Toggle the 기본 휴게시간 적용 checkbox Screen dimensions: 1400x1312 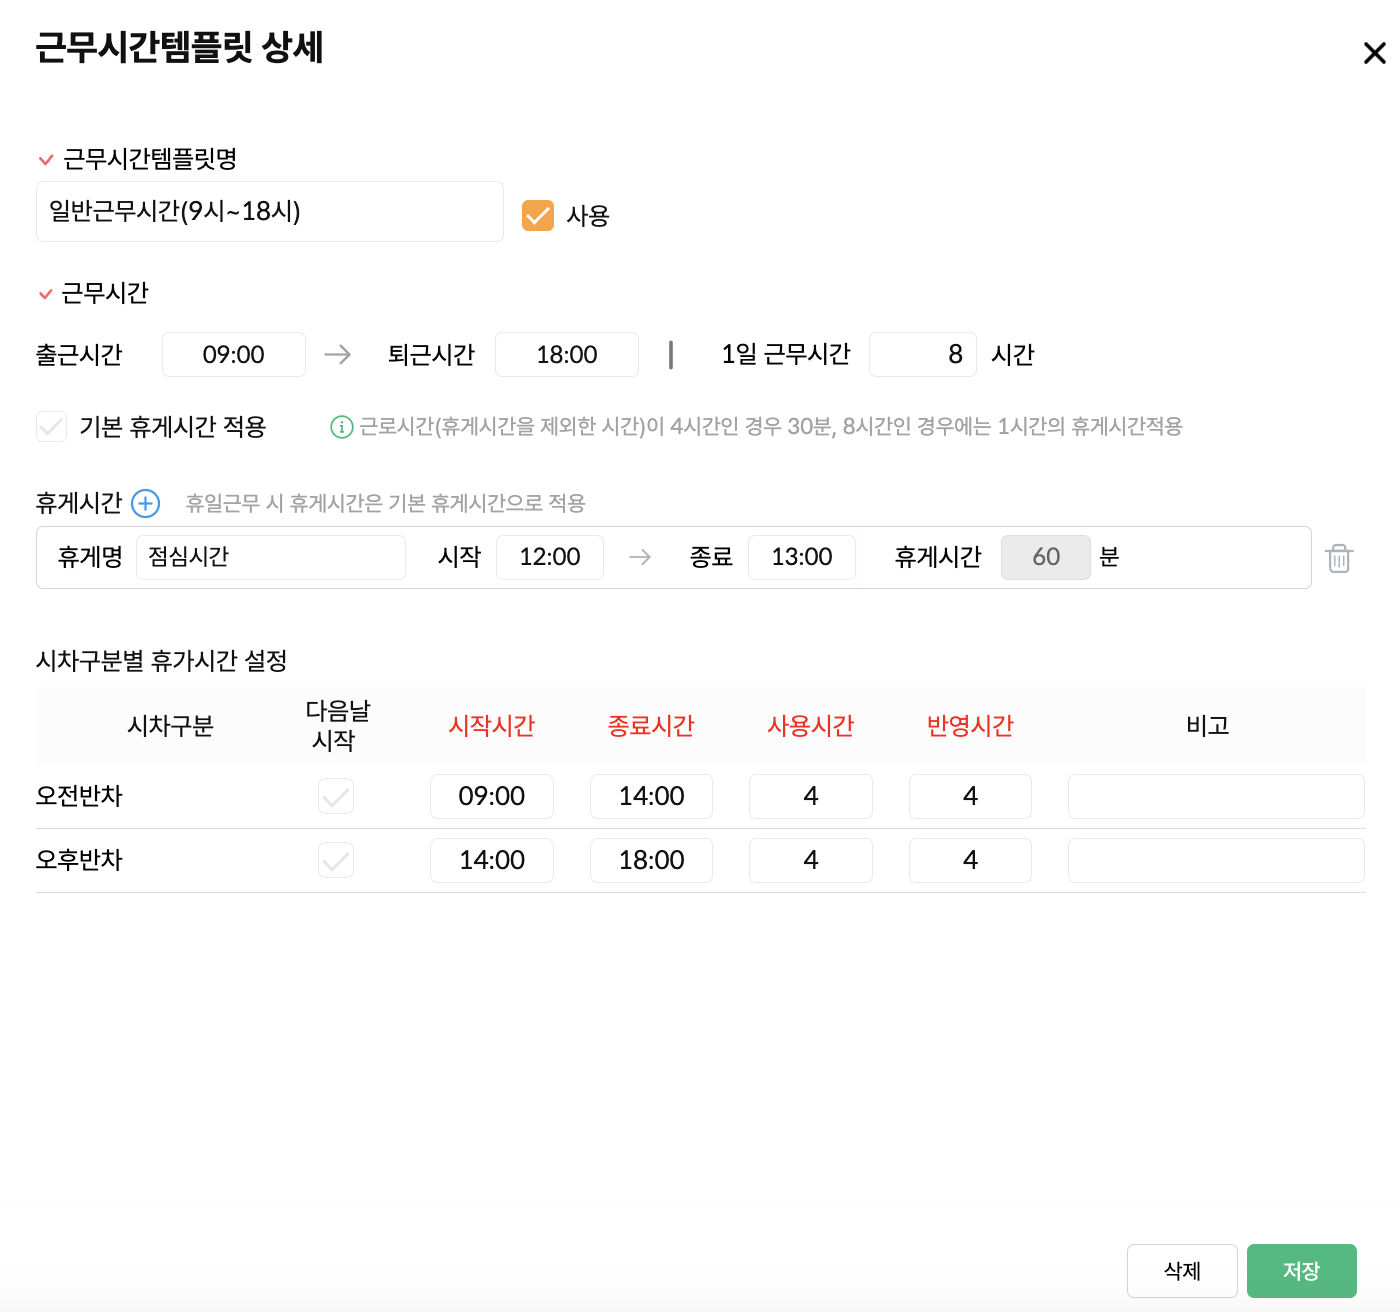[51, 427]
